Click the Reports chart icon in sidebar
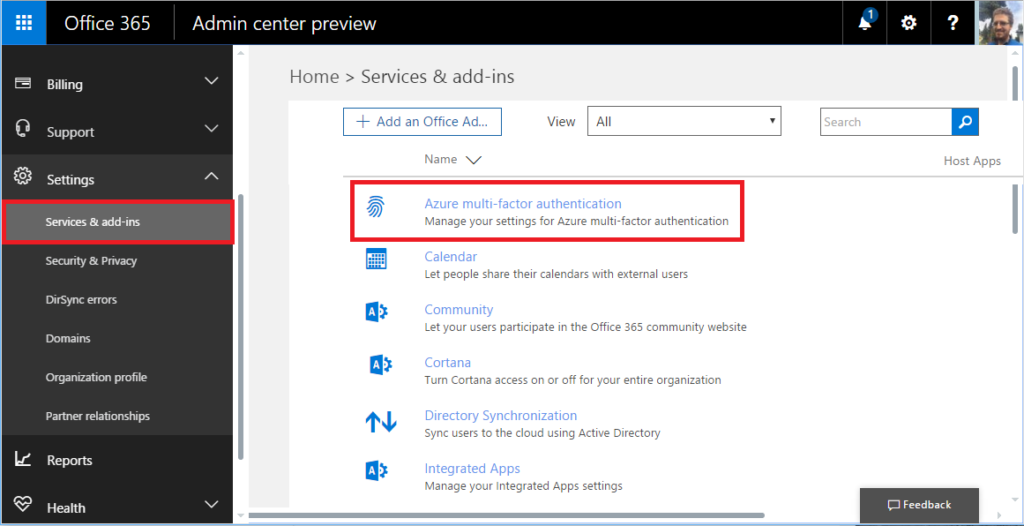1024x526 pixels. click(24, 459)
